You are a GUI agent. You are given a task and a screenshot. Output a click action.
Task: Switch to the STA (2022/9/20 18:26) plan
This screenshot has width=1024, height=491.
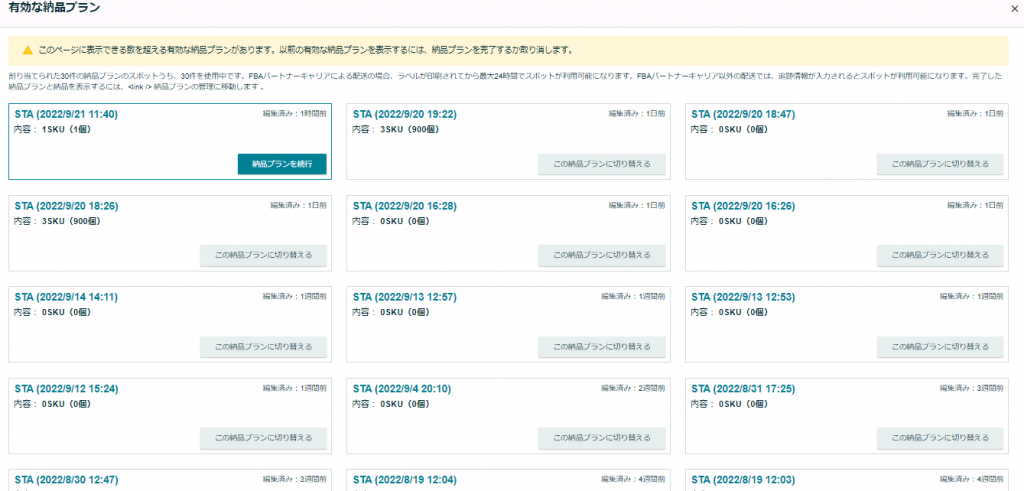(x=263, y=255)
